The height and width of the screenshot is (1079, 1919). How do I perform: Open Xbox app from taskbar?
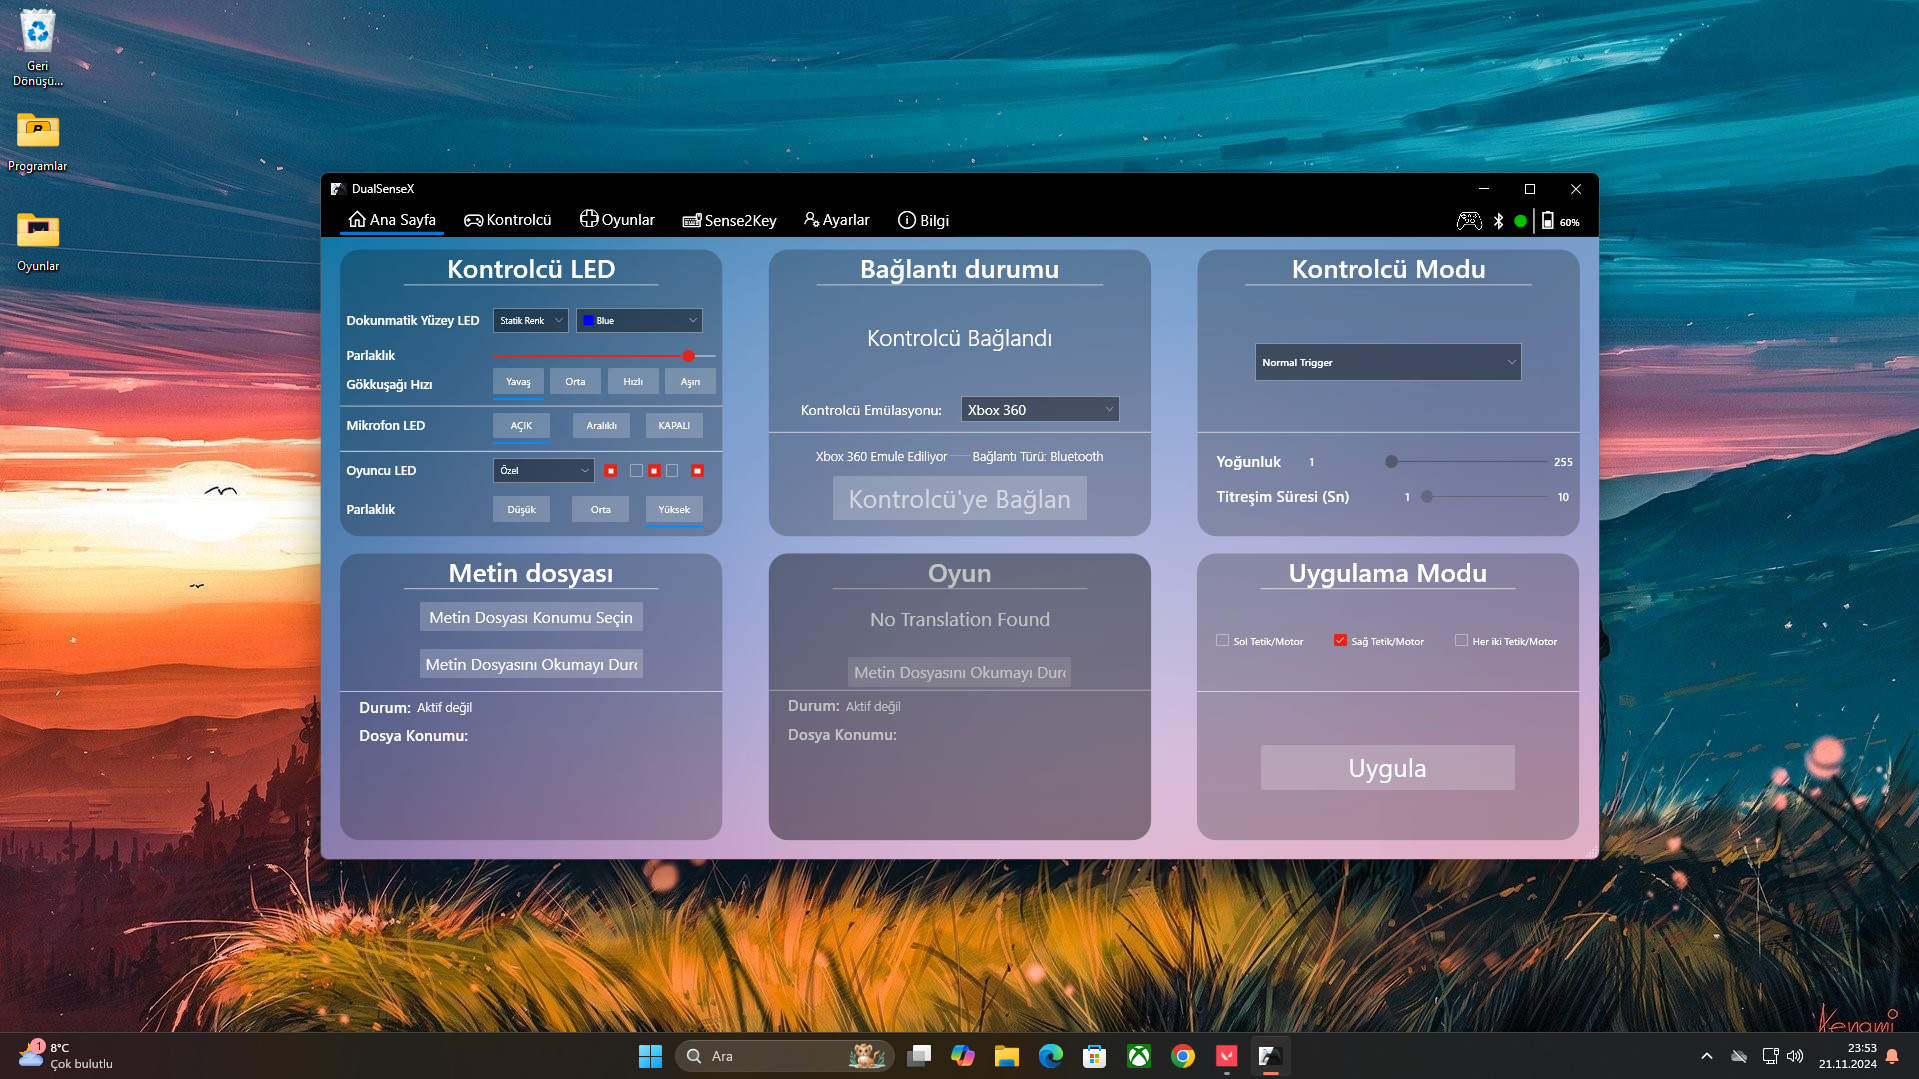pos(1138,1056)
